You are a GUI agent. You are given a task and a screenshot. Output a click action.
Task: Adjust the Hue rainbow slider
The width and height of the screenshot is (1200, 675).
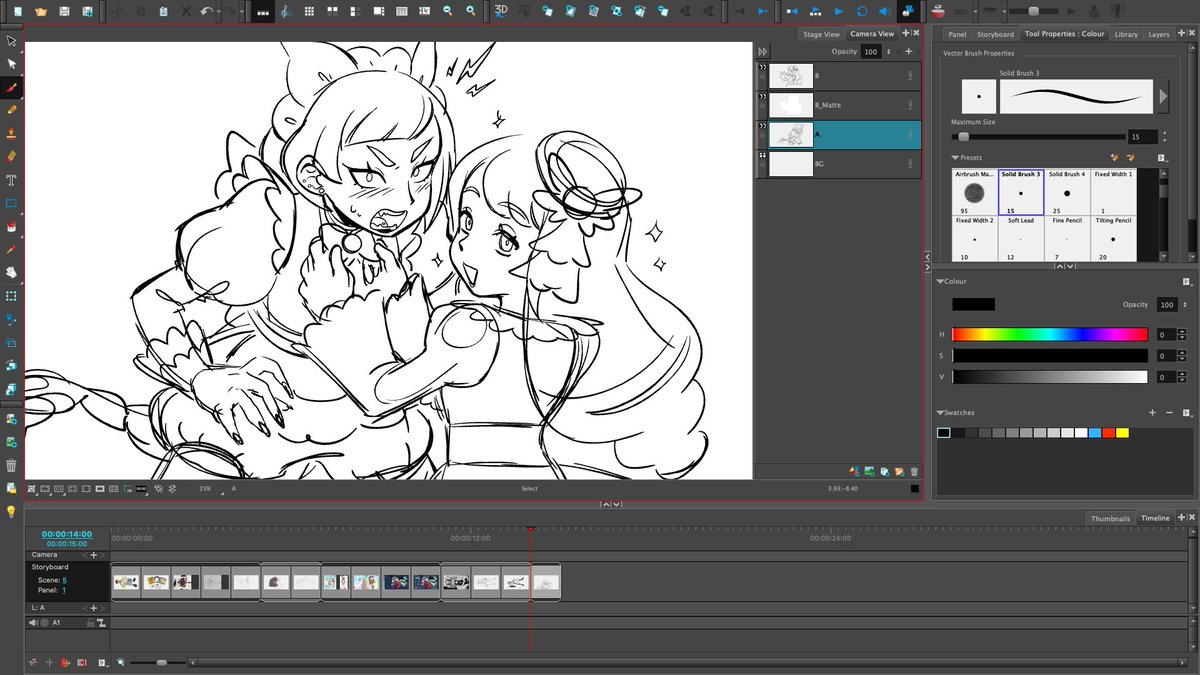tap(1050, 334)
